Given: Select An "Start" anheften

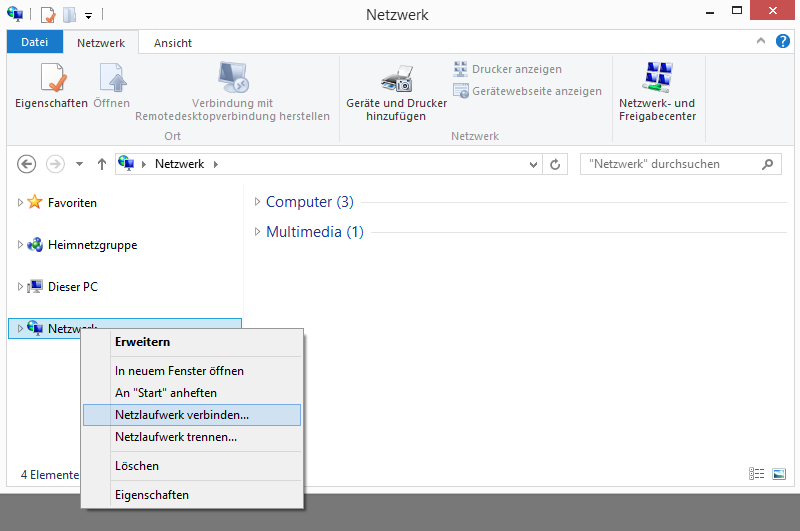Looking at the screenshot, I should coord(192,393).
